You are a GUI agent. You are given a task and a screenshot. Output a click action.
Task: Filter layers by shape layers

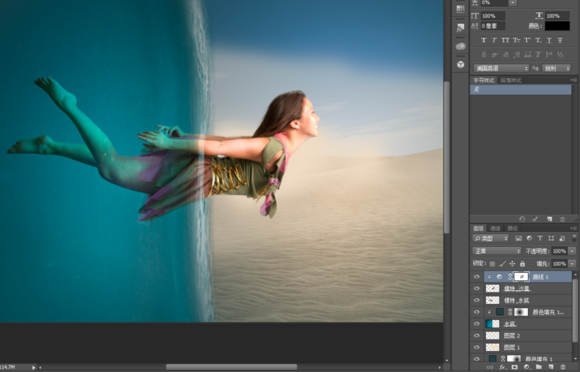551,239
